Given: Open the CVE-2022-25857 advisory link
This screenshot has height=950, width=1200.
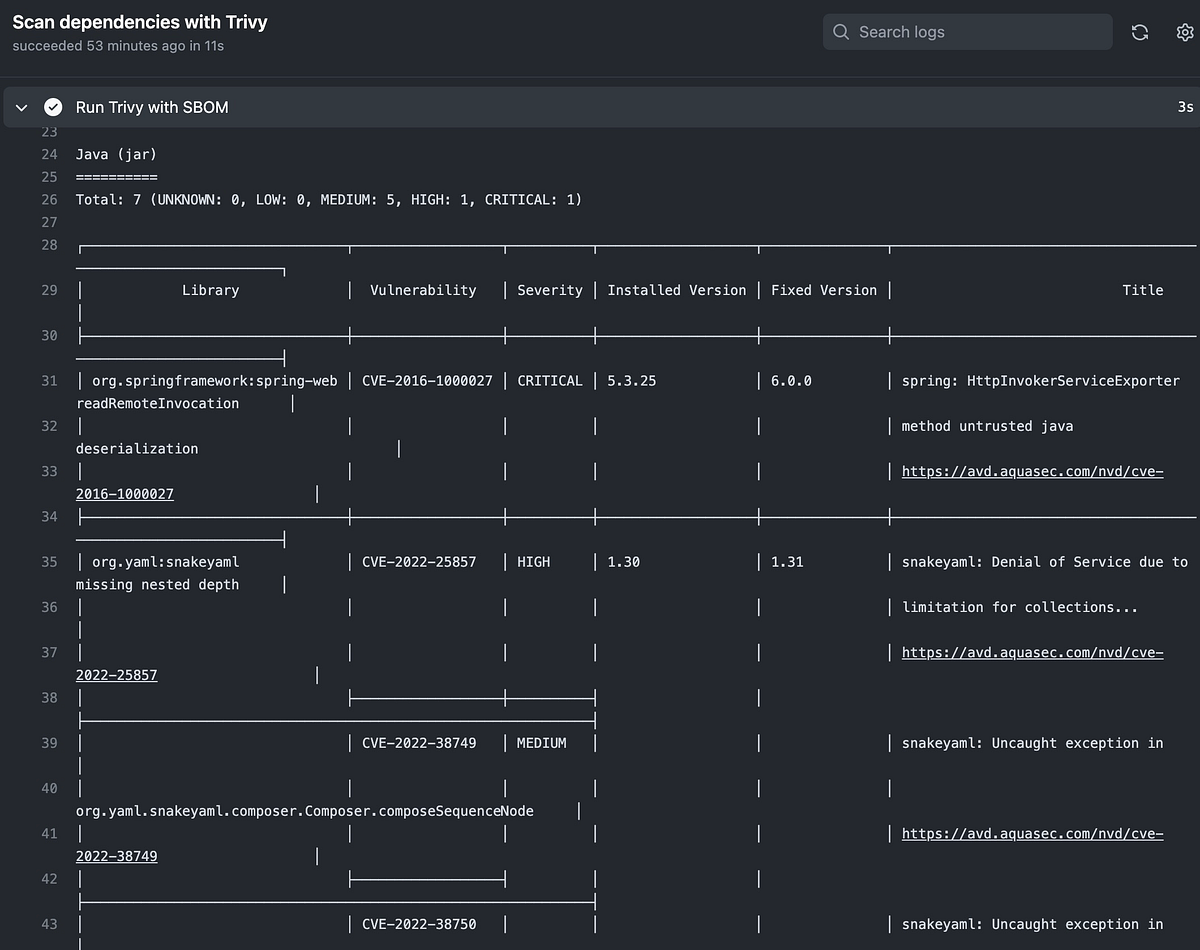Looking at the screenshot, I should 1032,652.
